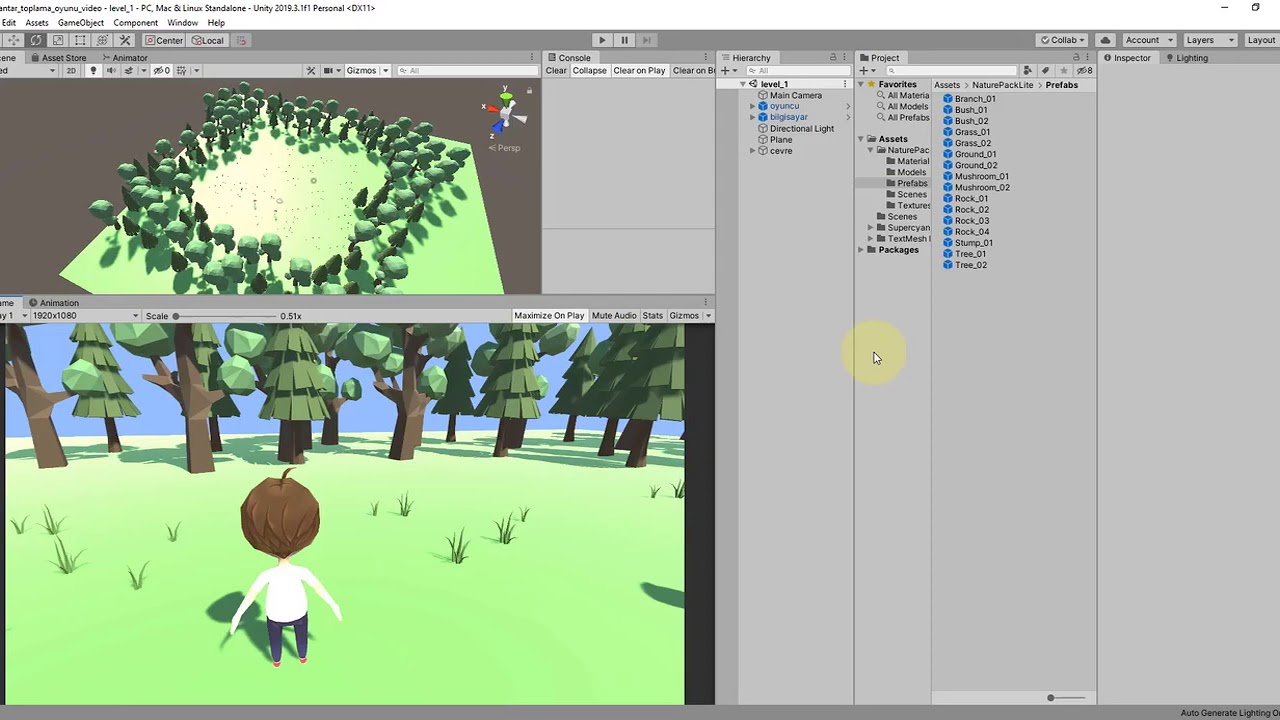Click the Console Collapse button

[590, 71]
